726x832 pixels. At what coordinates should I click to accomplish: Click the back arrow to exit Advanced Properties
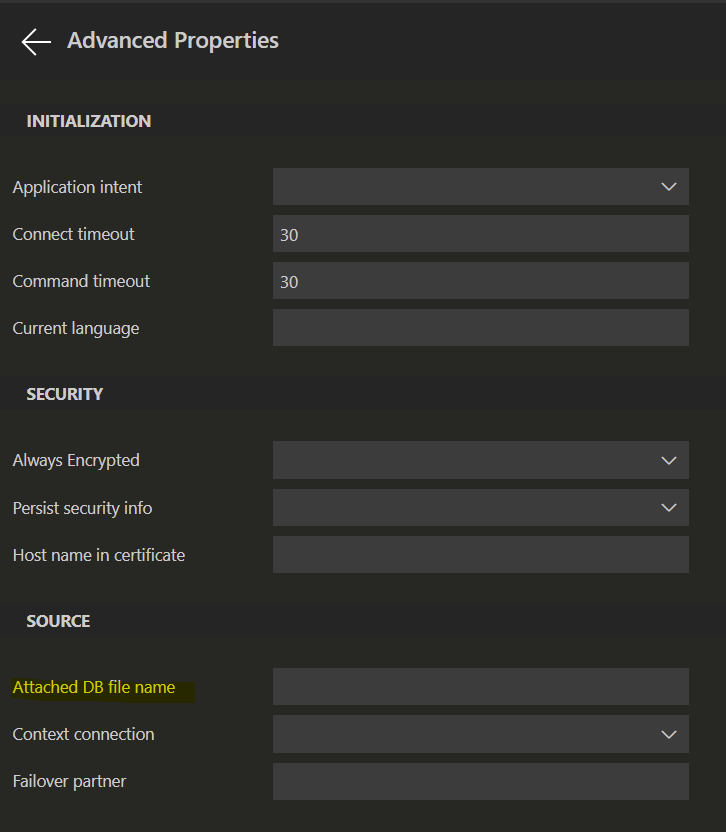coord(35,41)
